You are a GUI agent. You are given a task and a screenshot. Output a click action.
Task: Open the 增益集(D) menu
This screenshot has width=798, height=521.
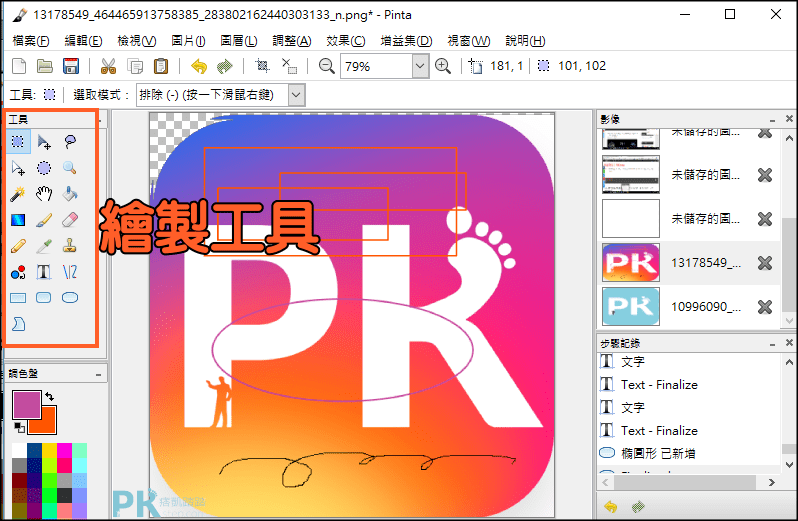(406, 41)
